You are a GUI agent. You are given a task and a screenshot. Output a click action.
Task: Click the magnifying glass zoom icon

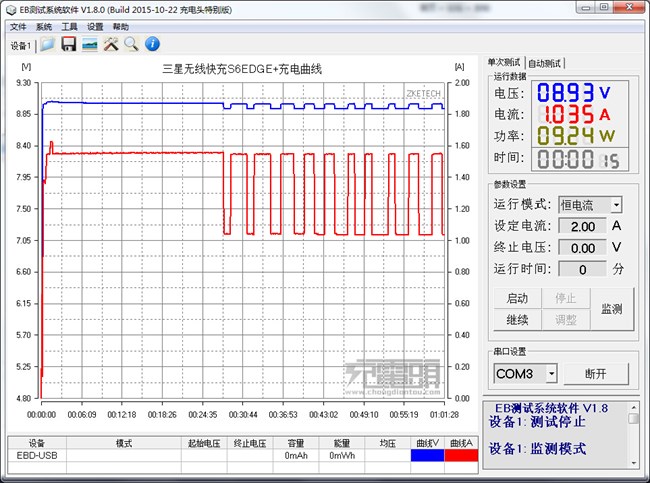[131, 44]
